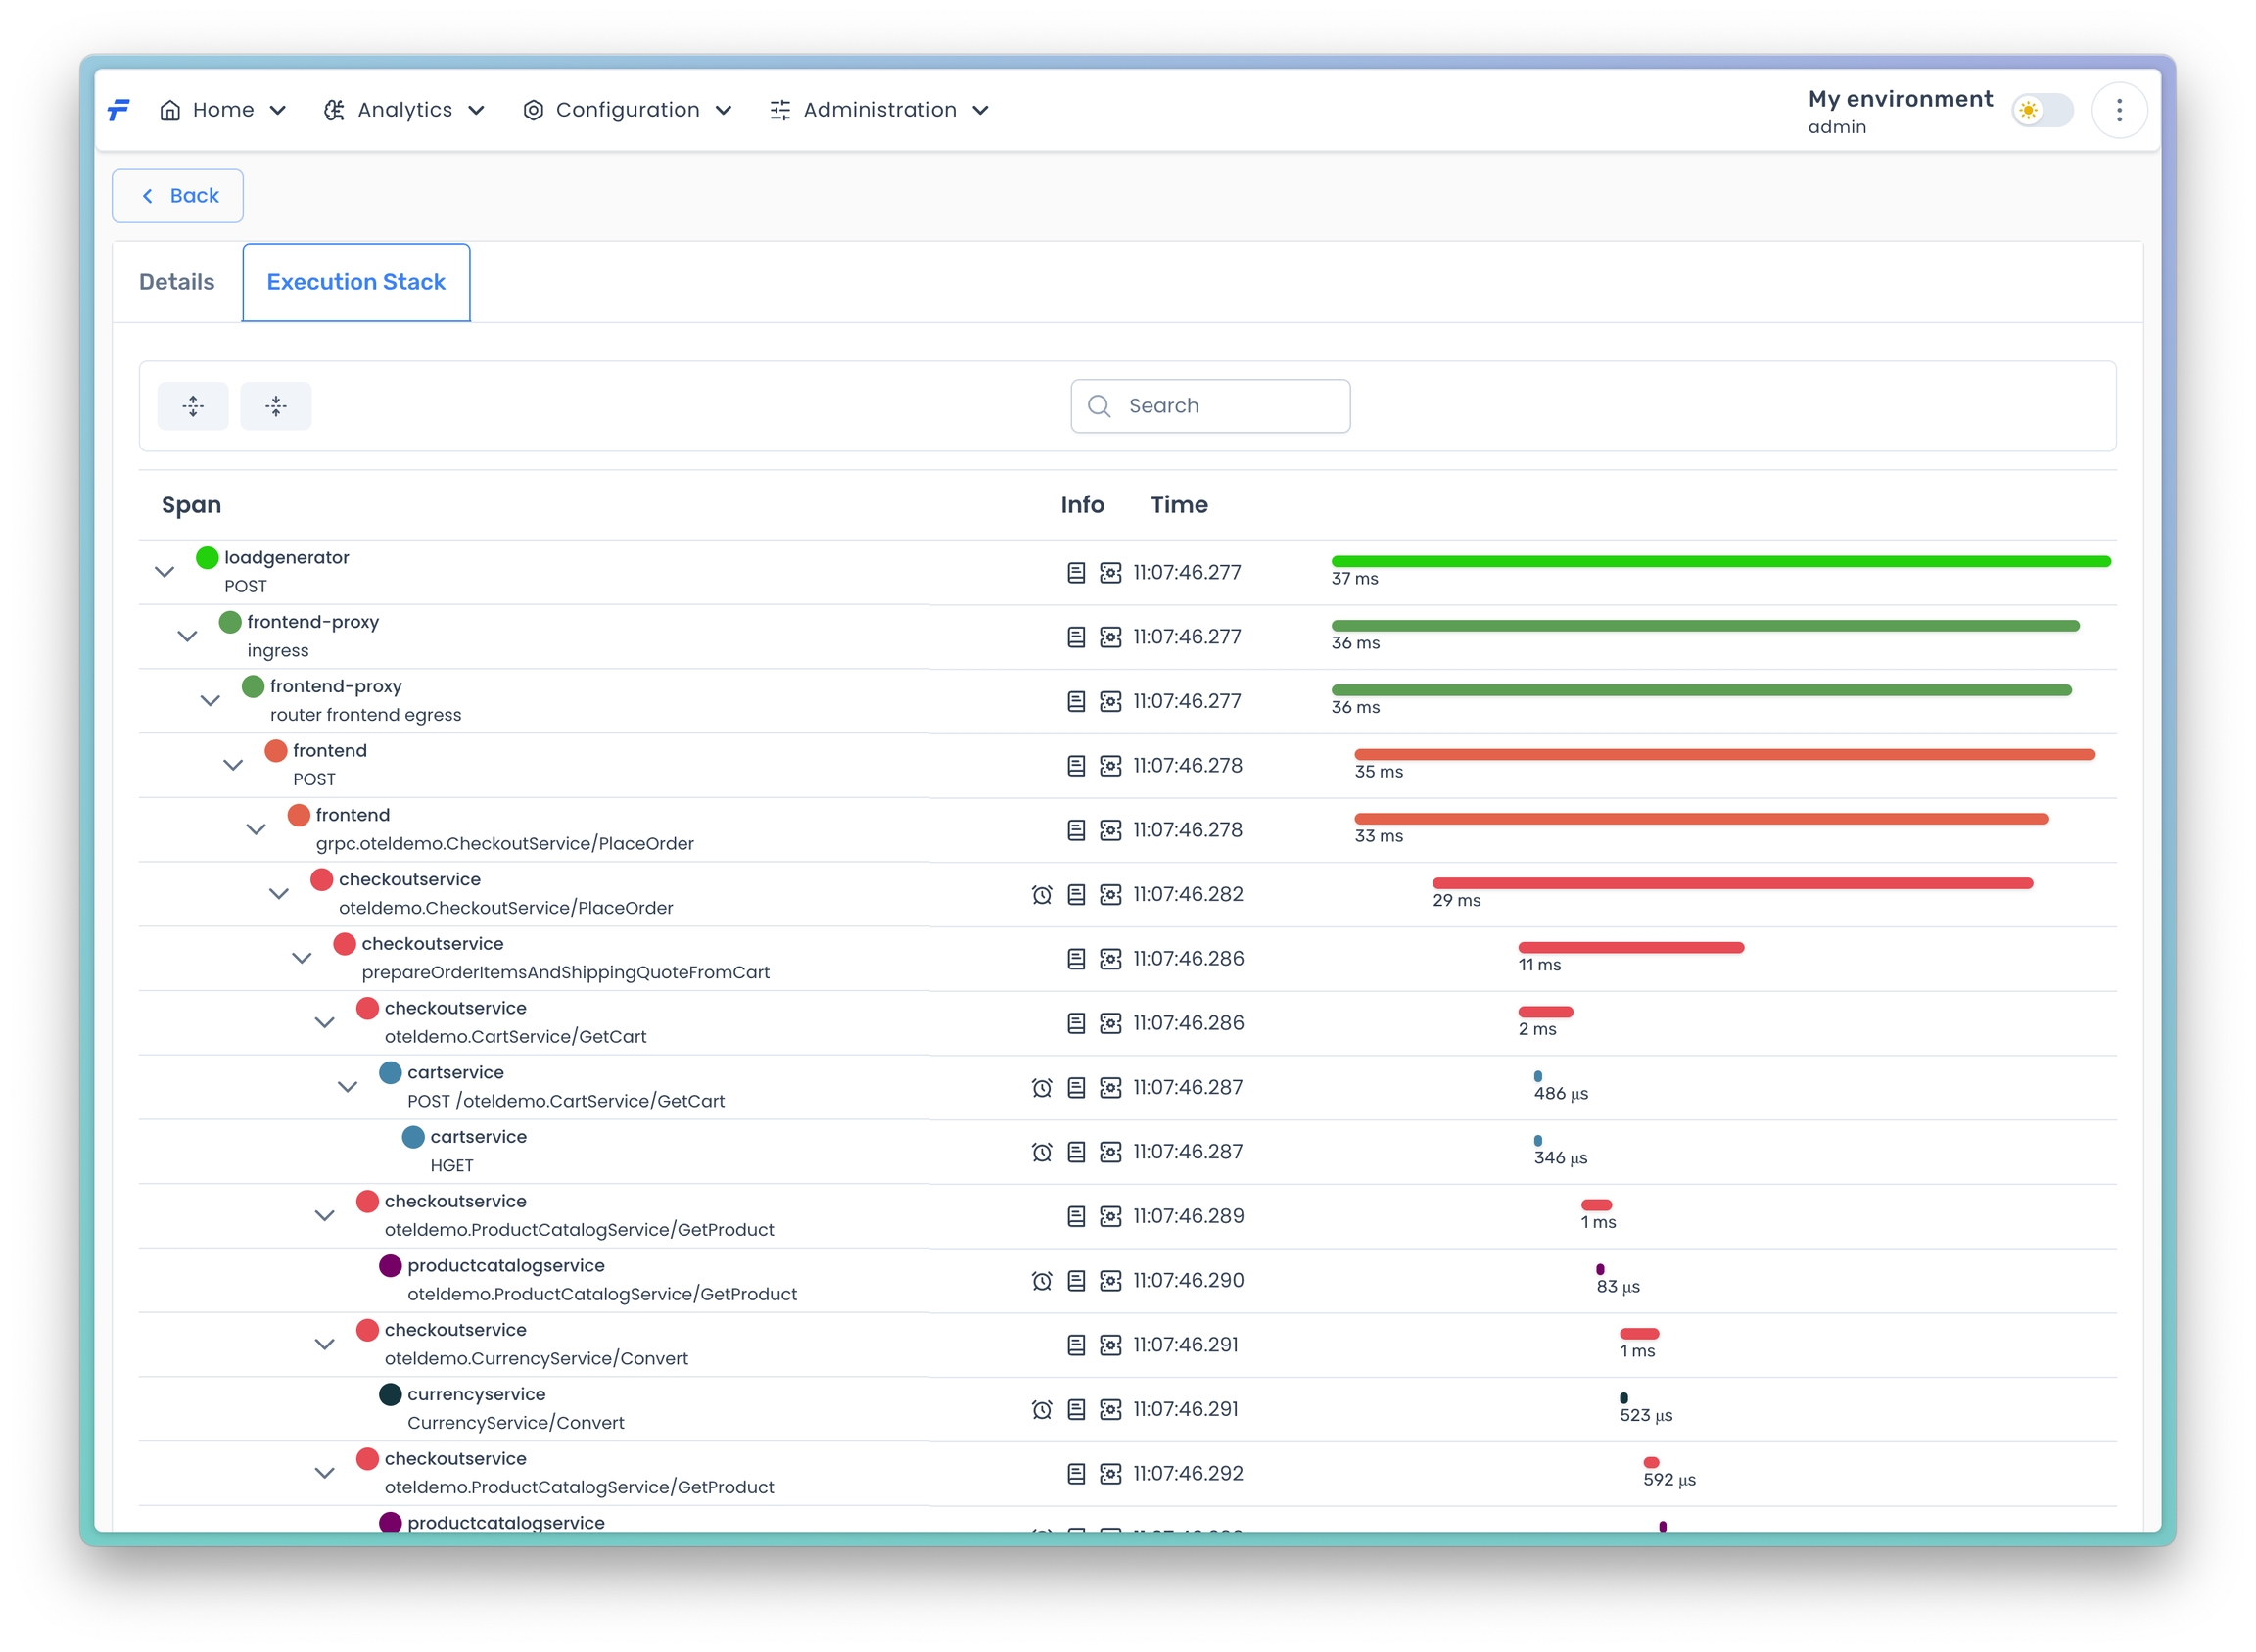The width and height of the screenshot is (2256, 1652).
Task: Click the collapse all spans icon button
Action: (x=276, y=406)
